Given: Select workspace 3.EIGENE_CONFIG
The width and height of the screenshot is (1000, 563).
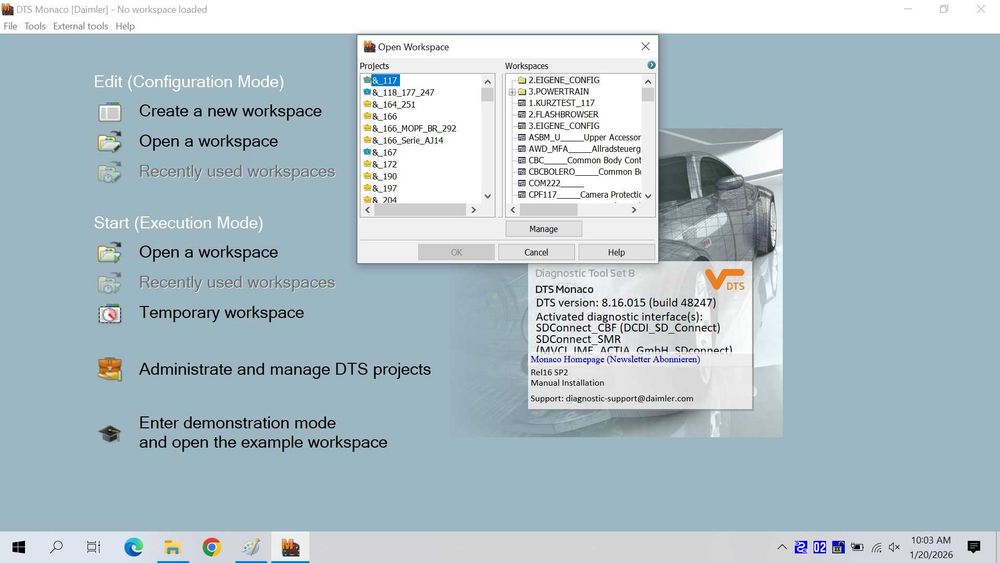Looking at the screenshot, I should pyautogui.click(x=564, y=126).
